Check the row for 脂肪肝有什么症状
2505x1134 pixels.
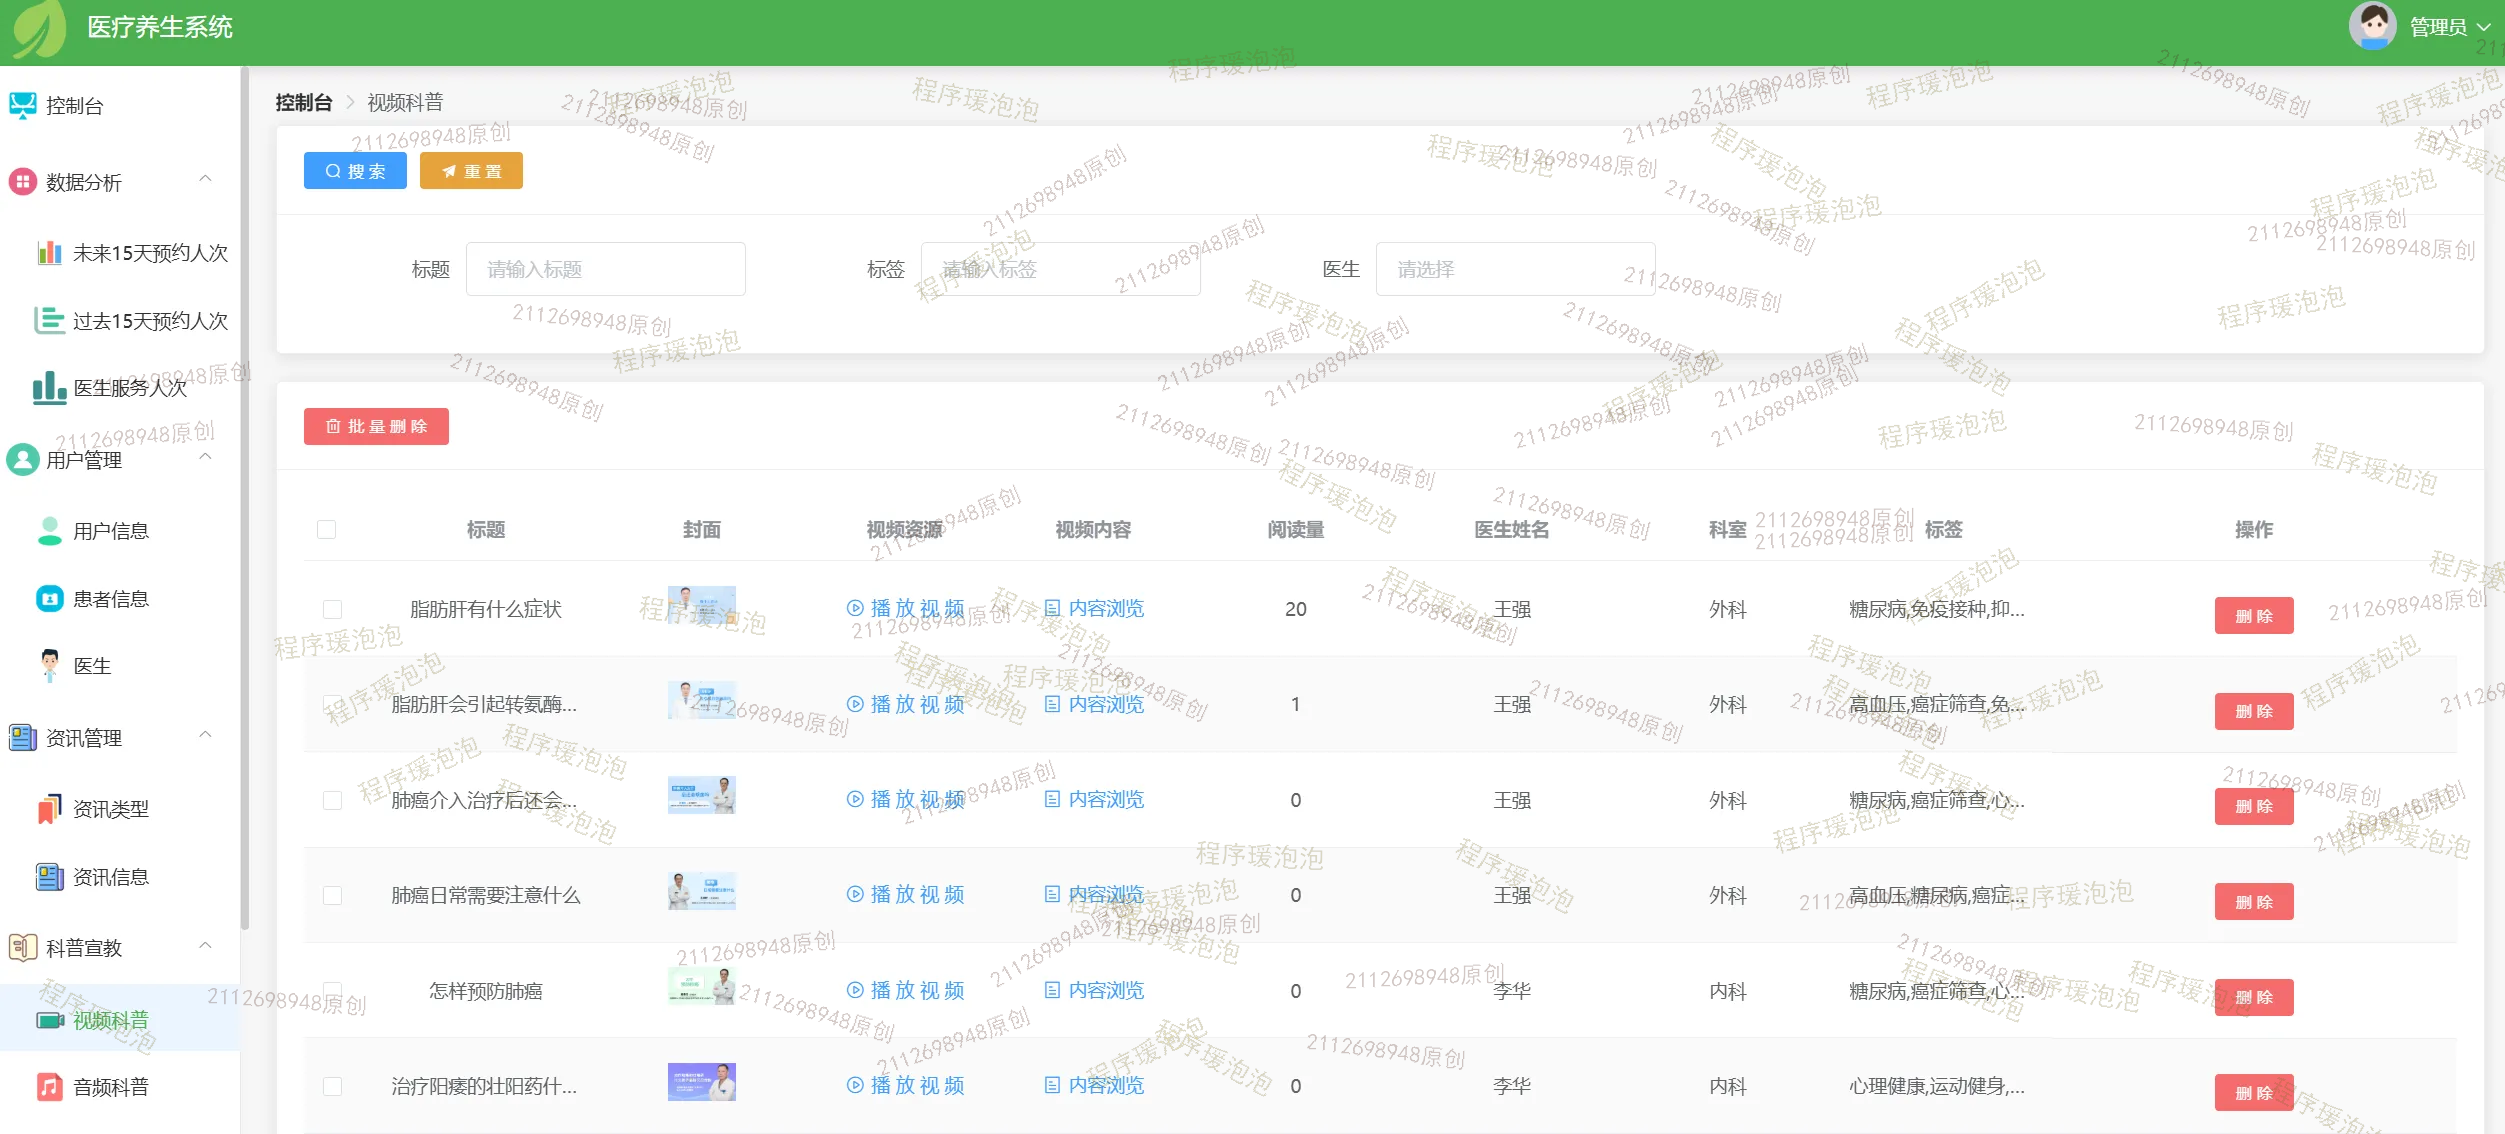point(332,609)
